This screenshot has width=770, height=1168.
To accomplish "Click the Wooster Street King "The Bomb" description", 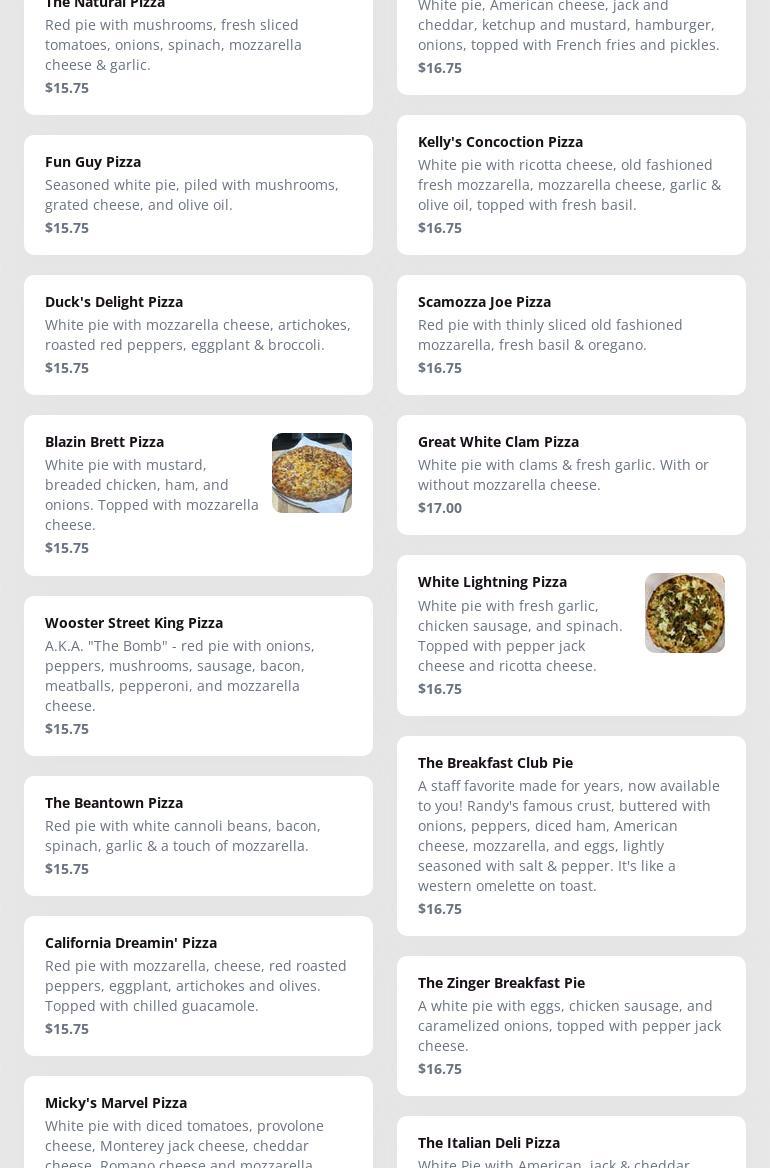I will click(x=180, y=676).
